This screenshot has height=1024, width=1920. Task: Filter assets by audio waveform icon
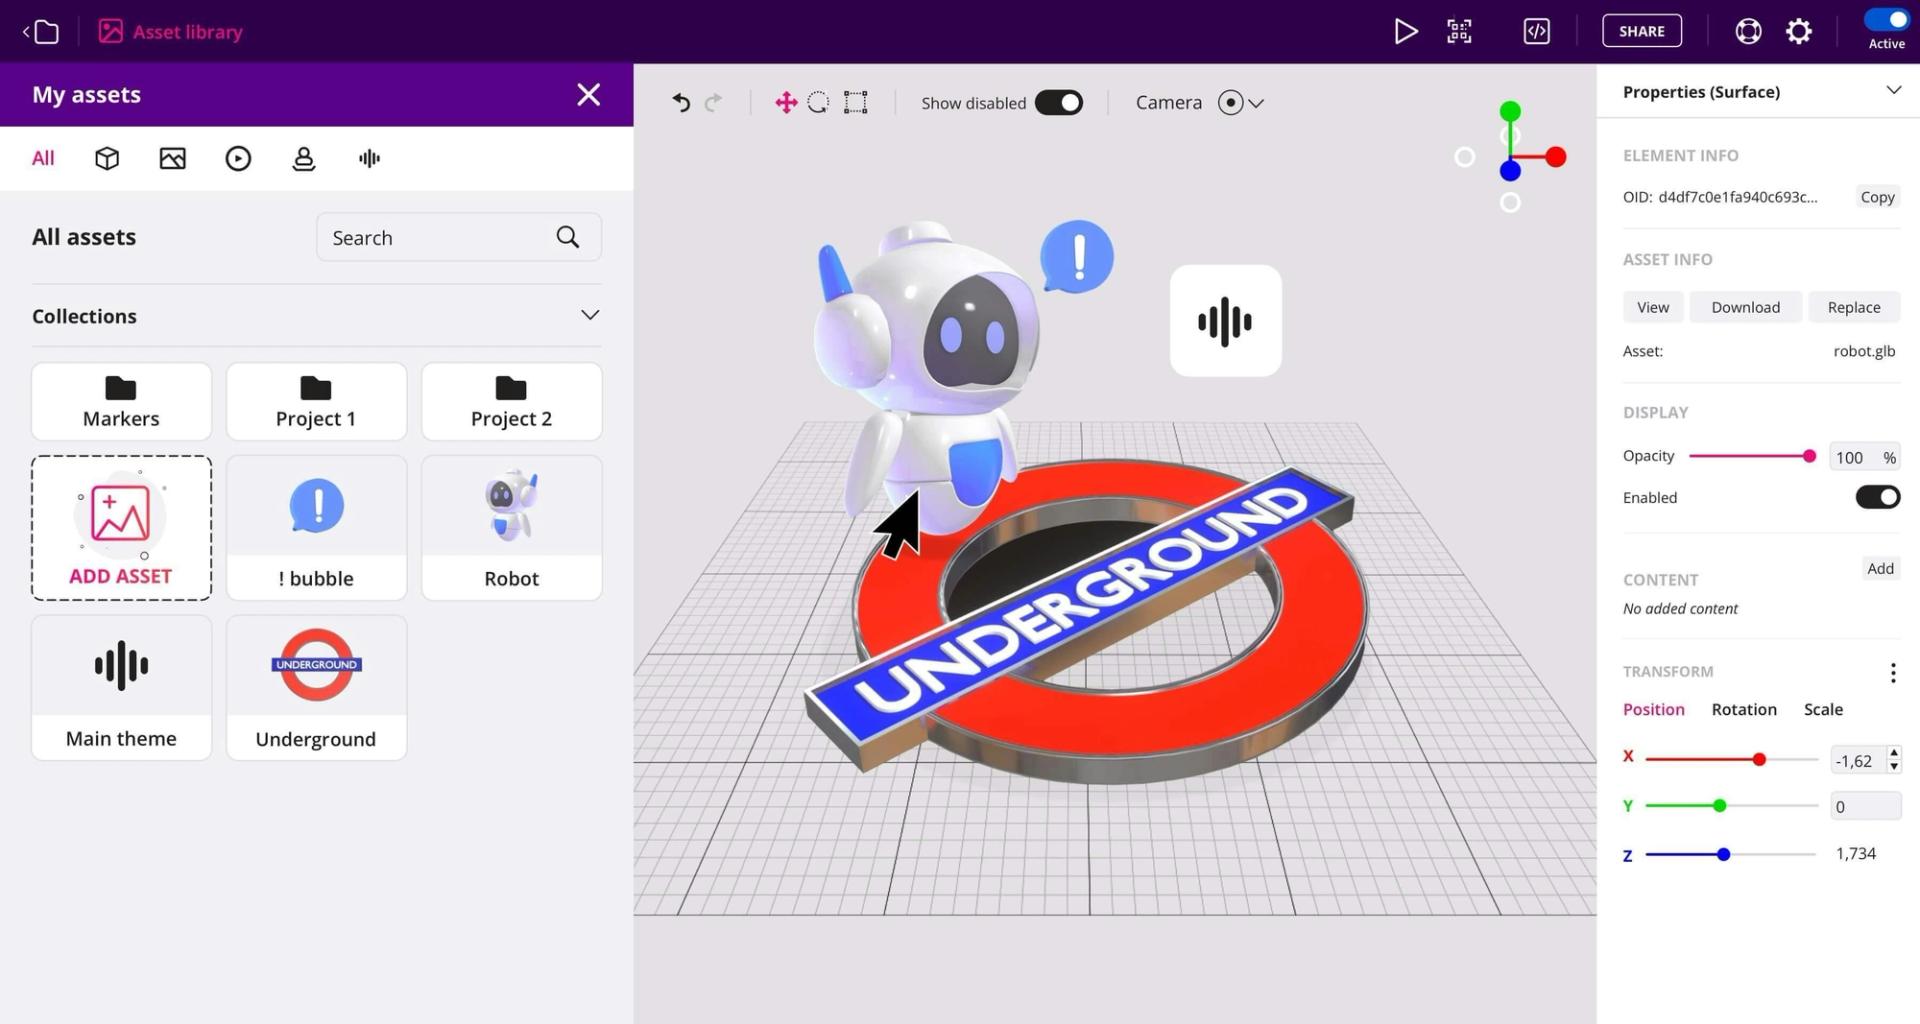369,158
